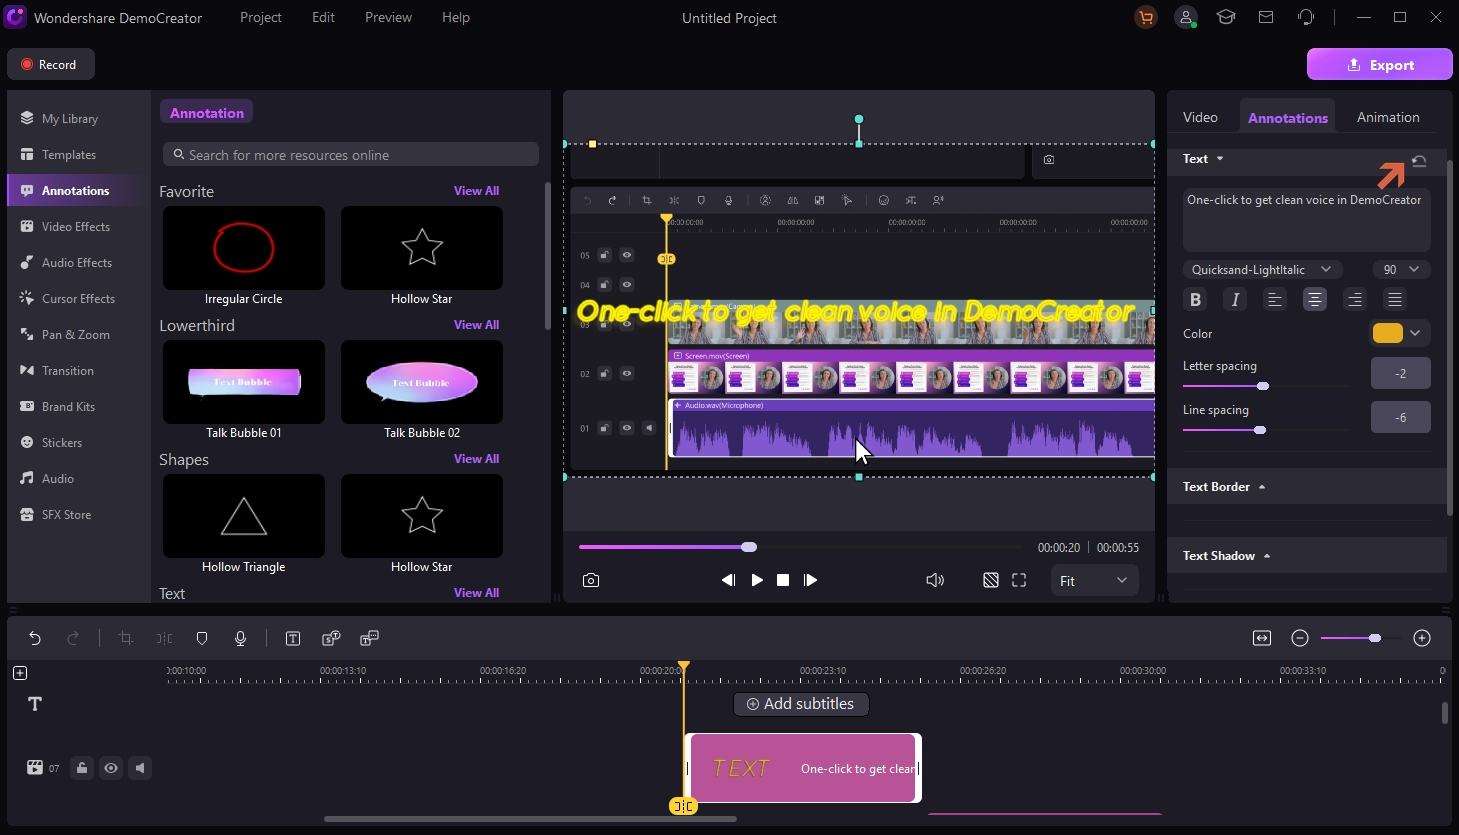This screenshot has width=1459, height=835.
Task: Open the Preview menu
Action: tap(388, 17)
